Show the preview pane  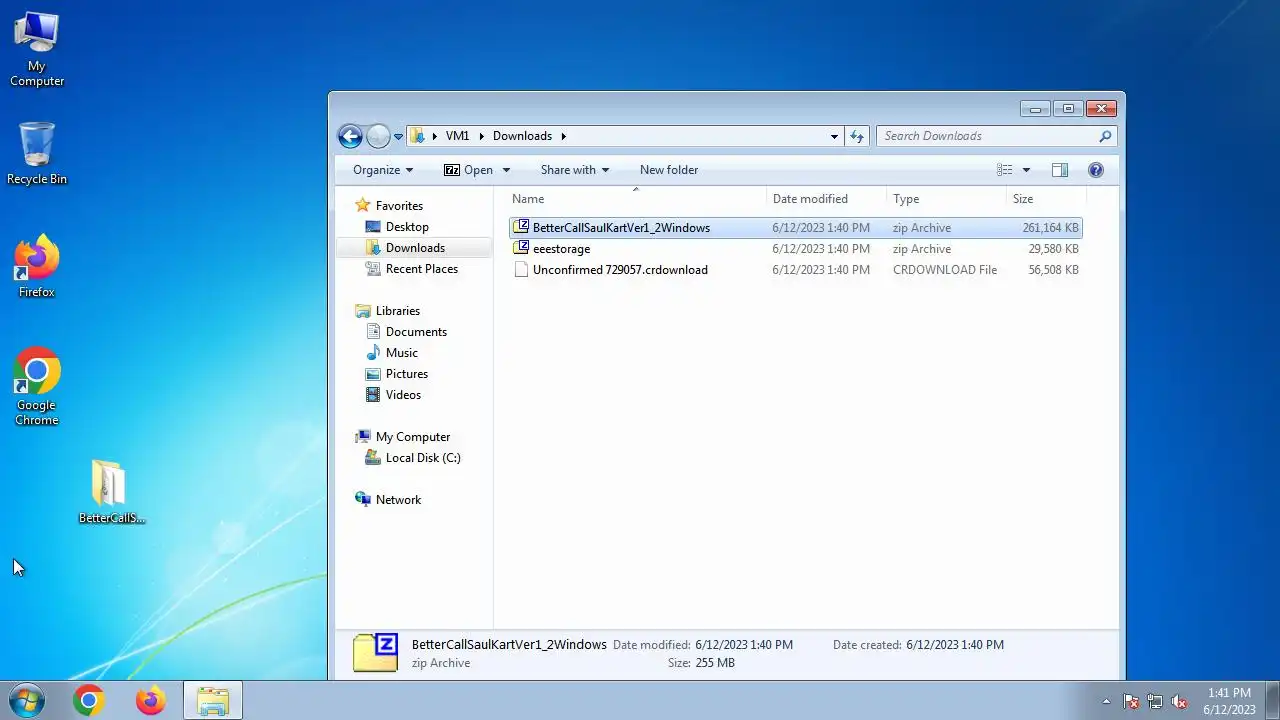tap(1060, 170)
